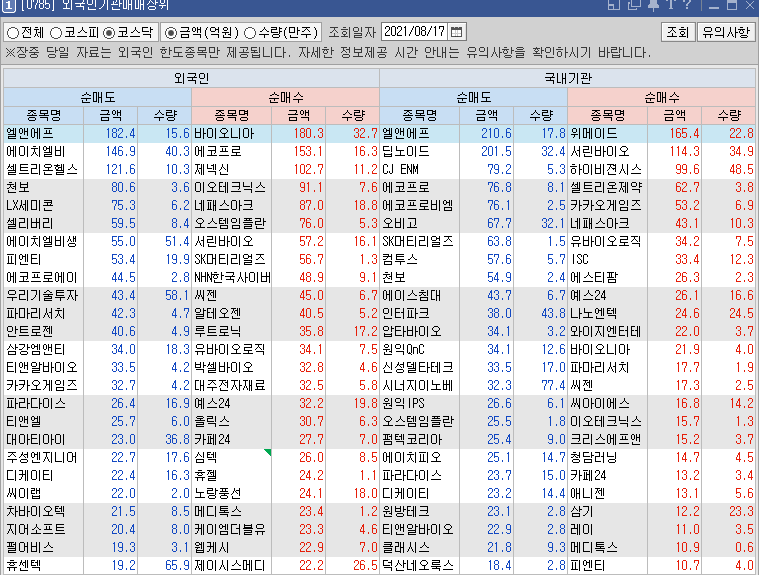
Task: Select 펄어비스 stock
Action: click(x=30, y=547)
